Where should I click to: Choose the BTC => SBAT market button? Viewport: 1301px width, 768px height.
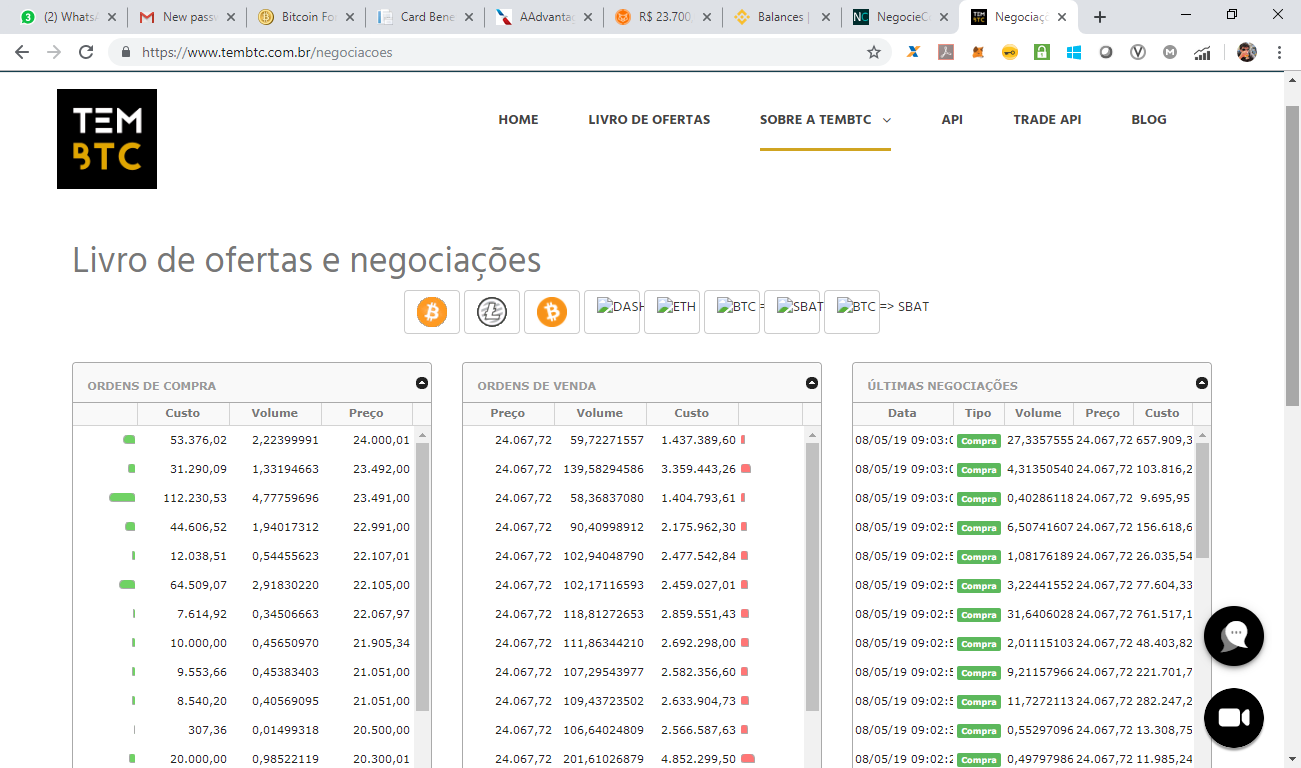coord(852,312)
